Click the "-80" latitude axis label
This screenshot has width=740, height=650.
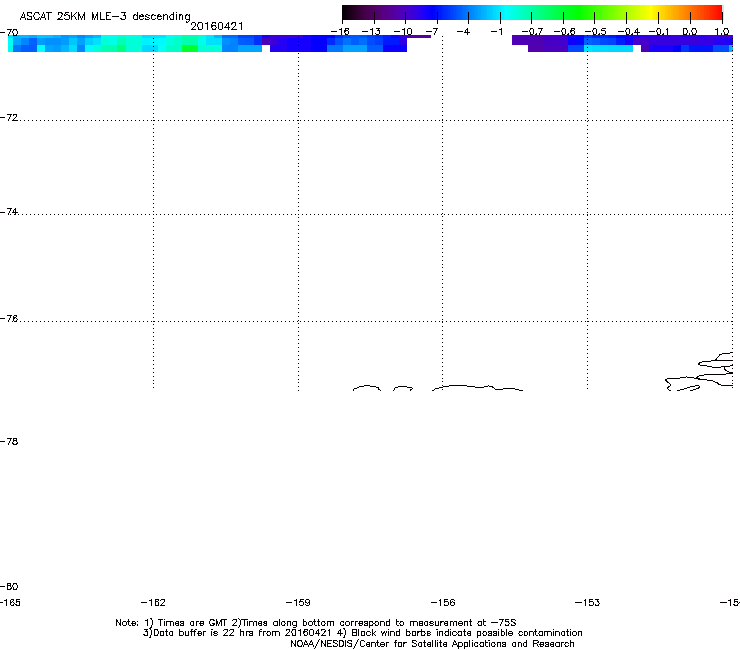tap(9, 586)
